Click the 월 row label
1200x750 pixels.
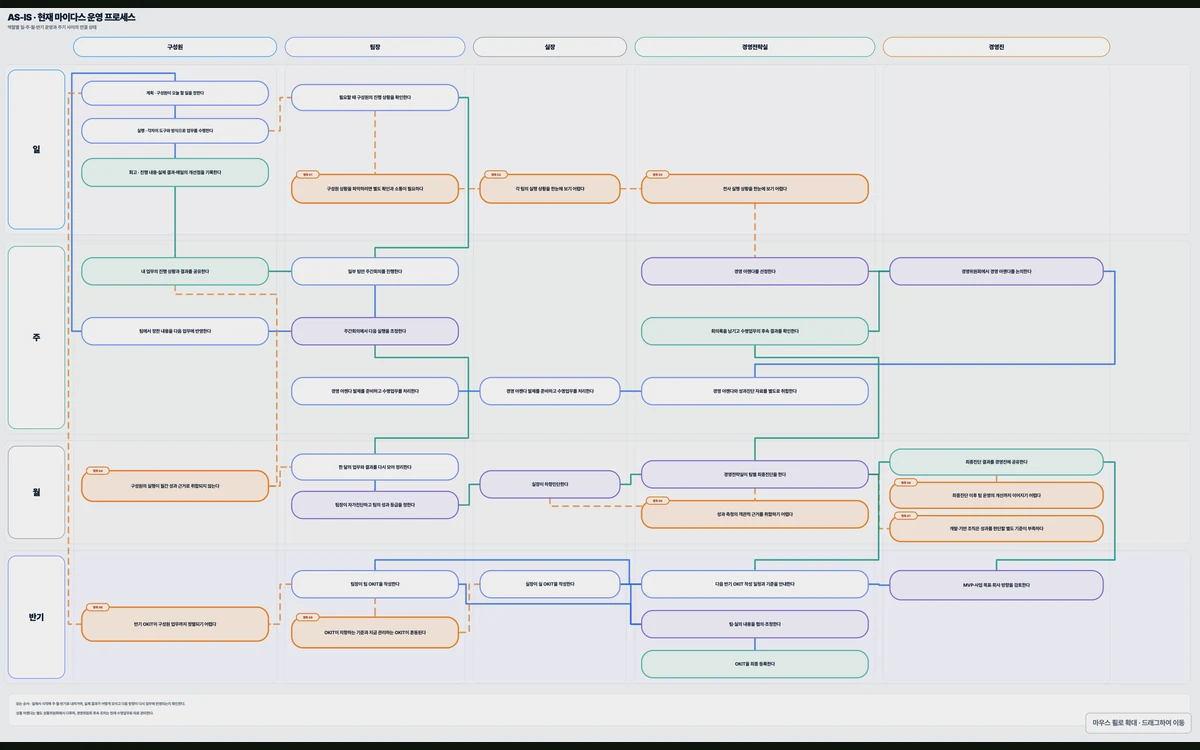pos(37,492)
